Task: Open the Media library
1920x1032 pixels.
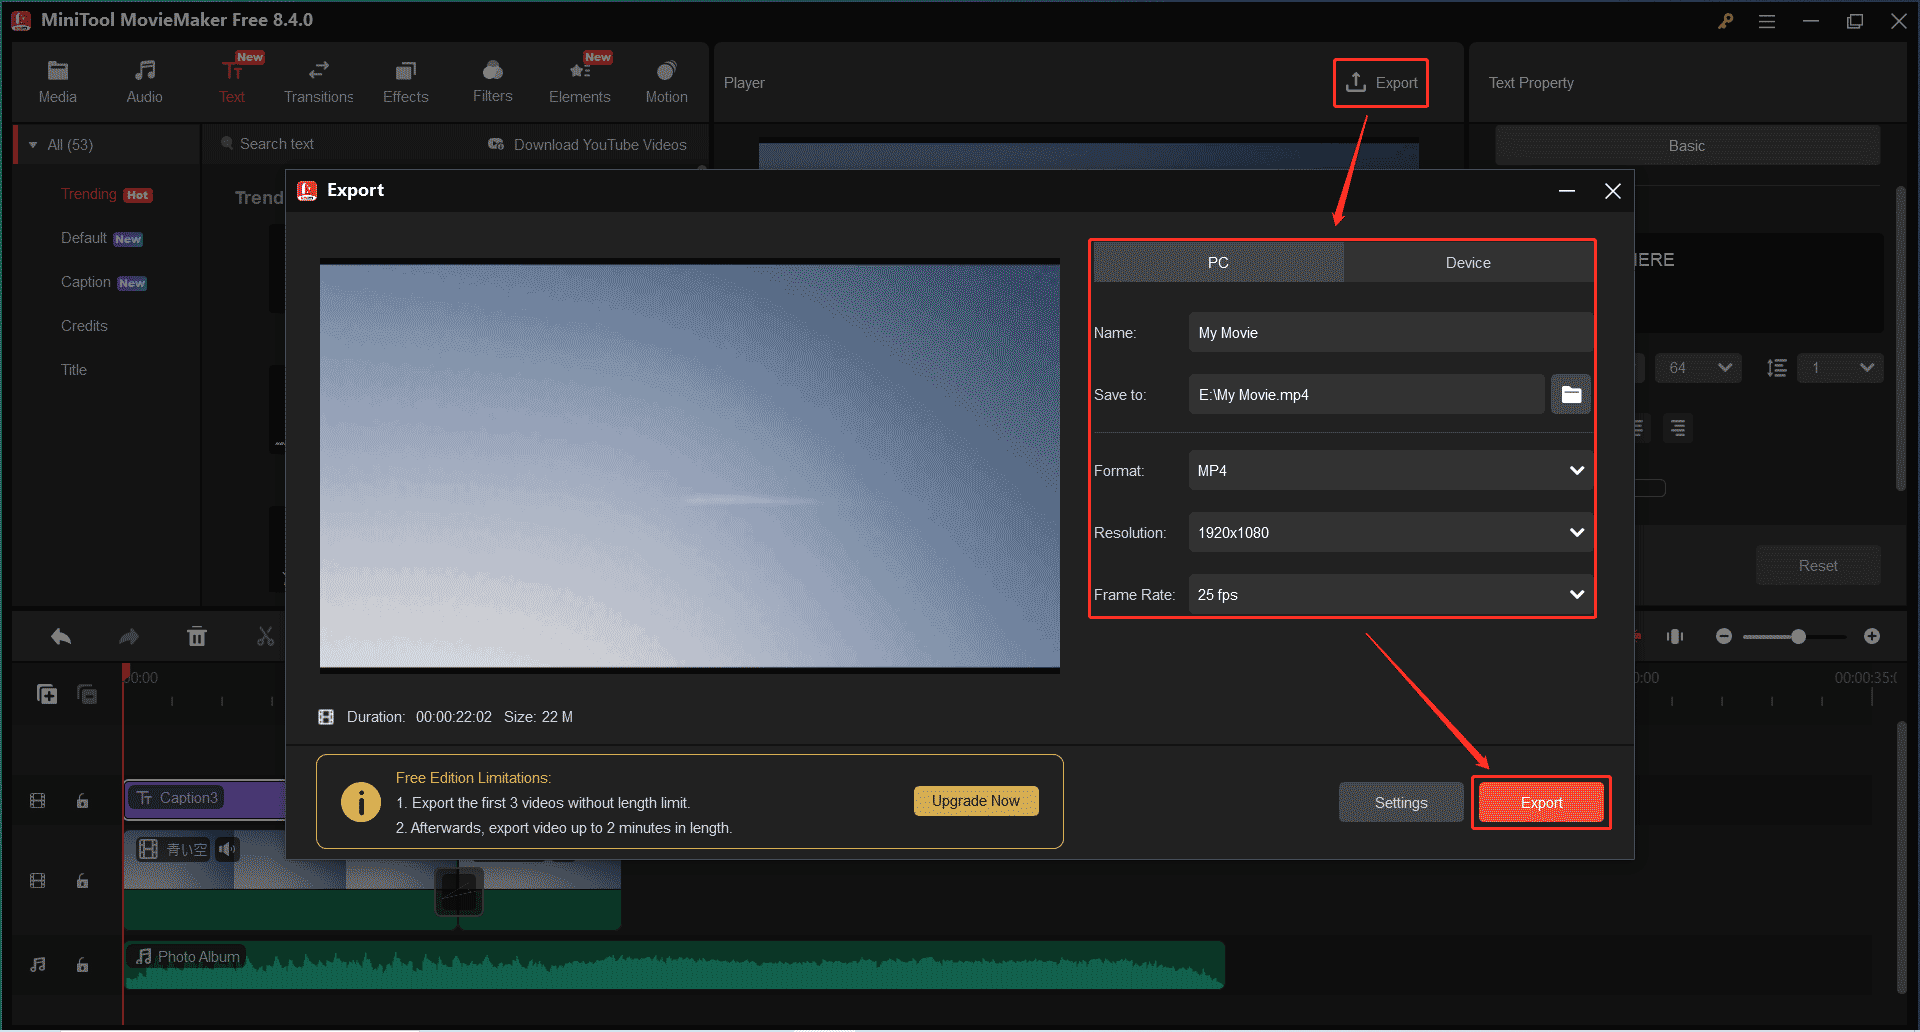Action: tap(57, 80)
